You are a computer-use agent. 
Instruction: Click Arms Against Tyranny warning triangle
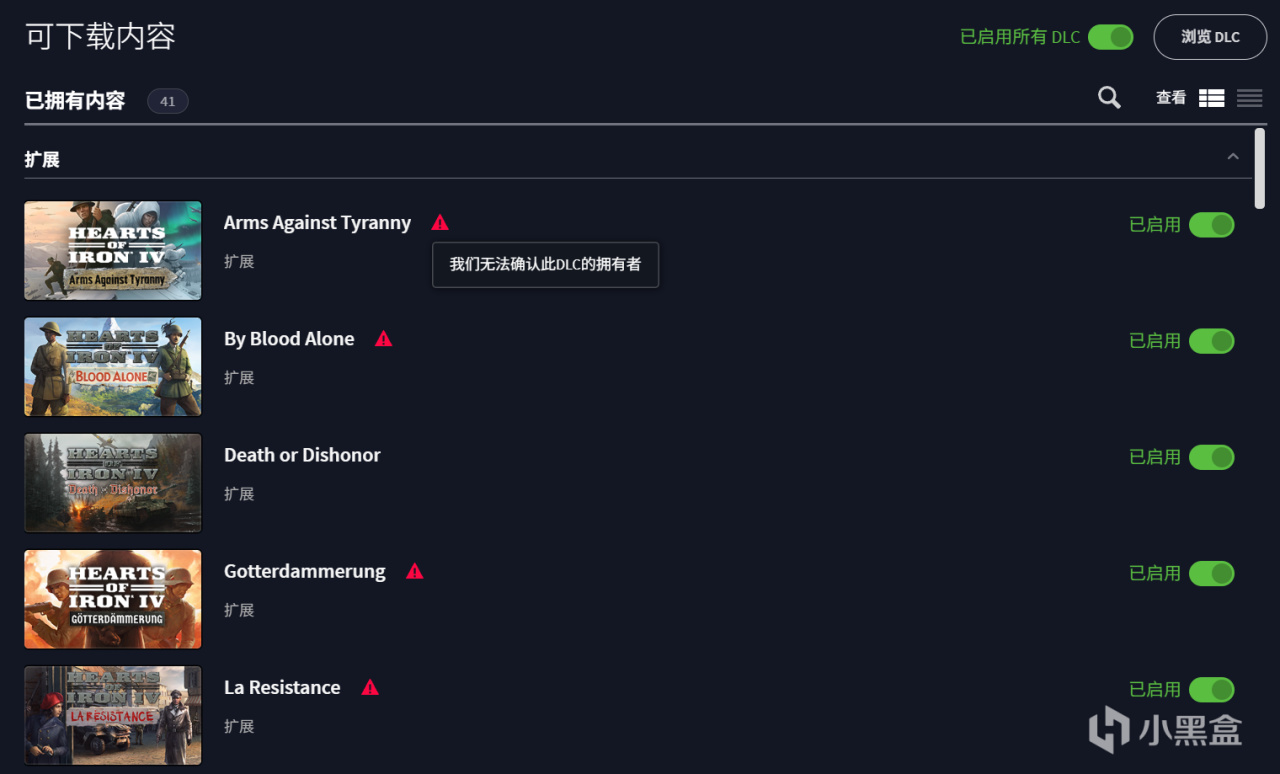tap(440, 223)
